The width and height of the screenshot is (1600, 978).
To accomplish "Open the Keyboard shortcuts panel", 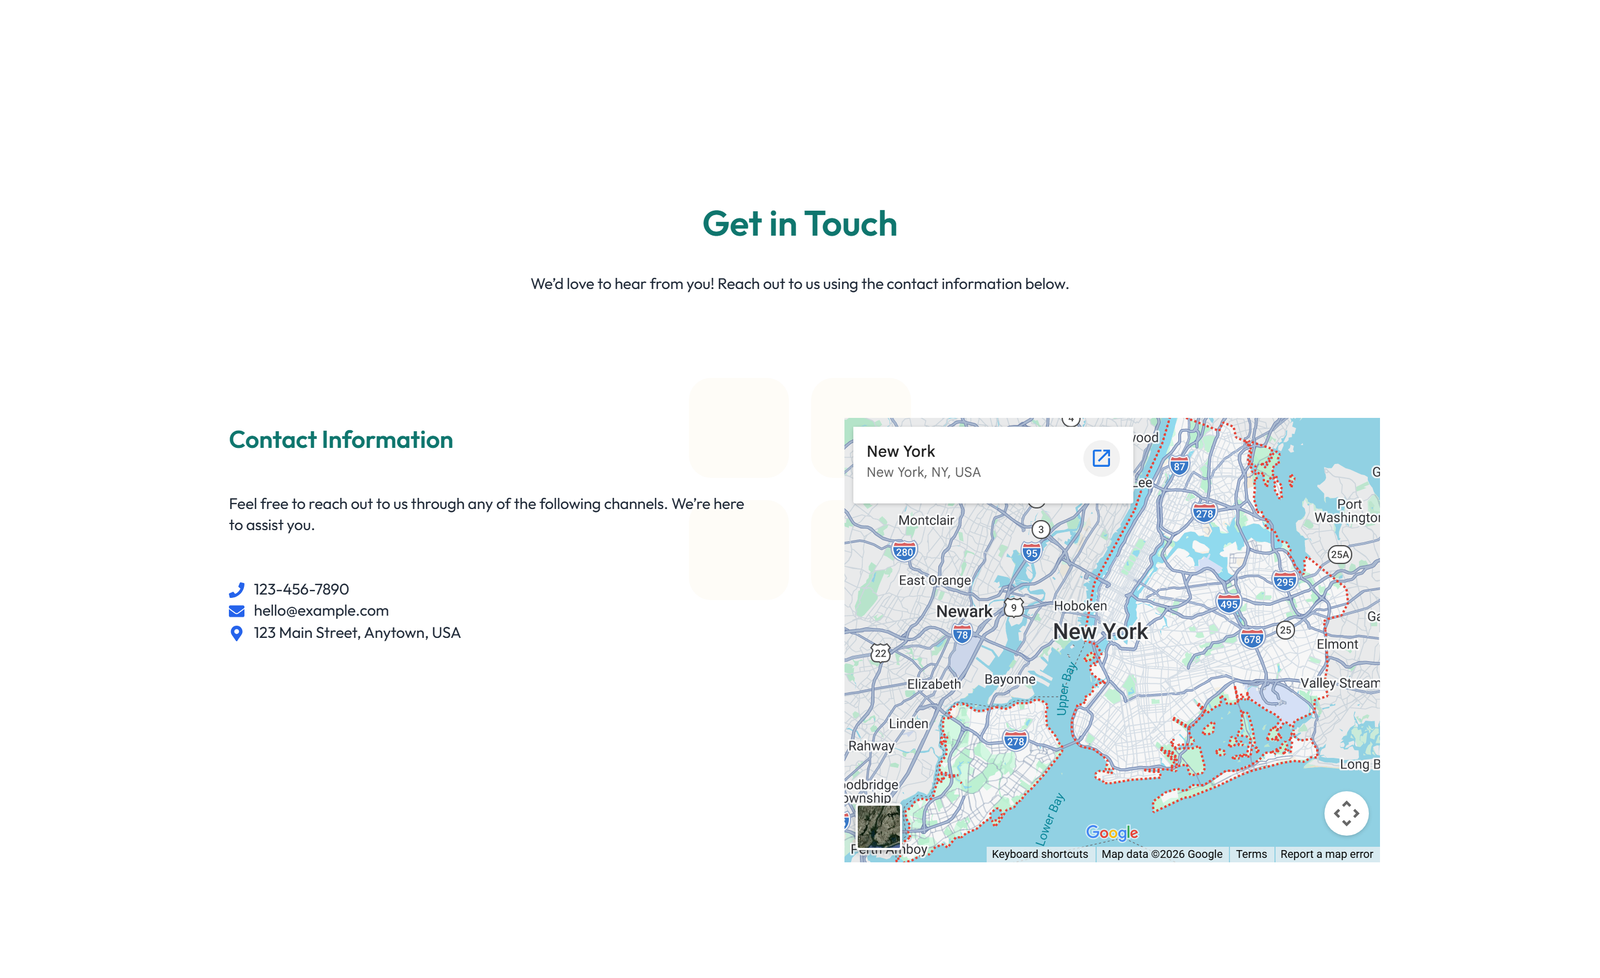I will tap(1040, 854).
